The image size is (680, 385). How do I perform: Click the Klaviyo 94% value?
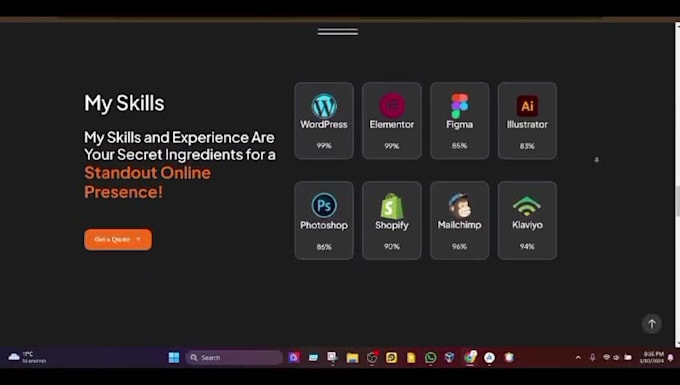[527, 246]
